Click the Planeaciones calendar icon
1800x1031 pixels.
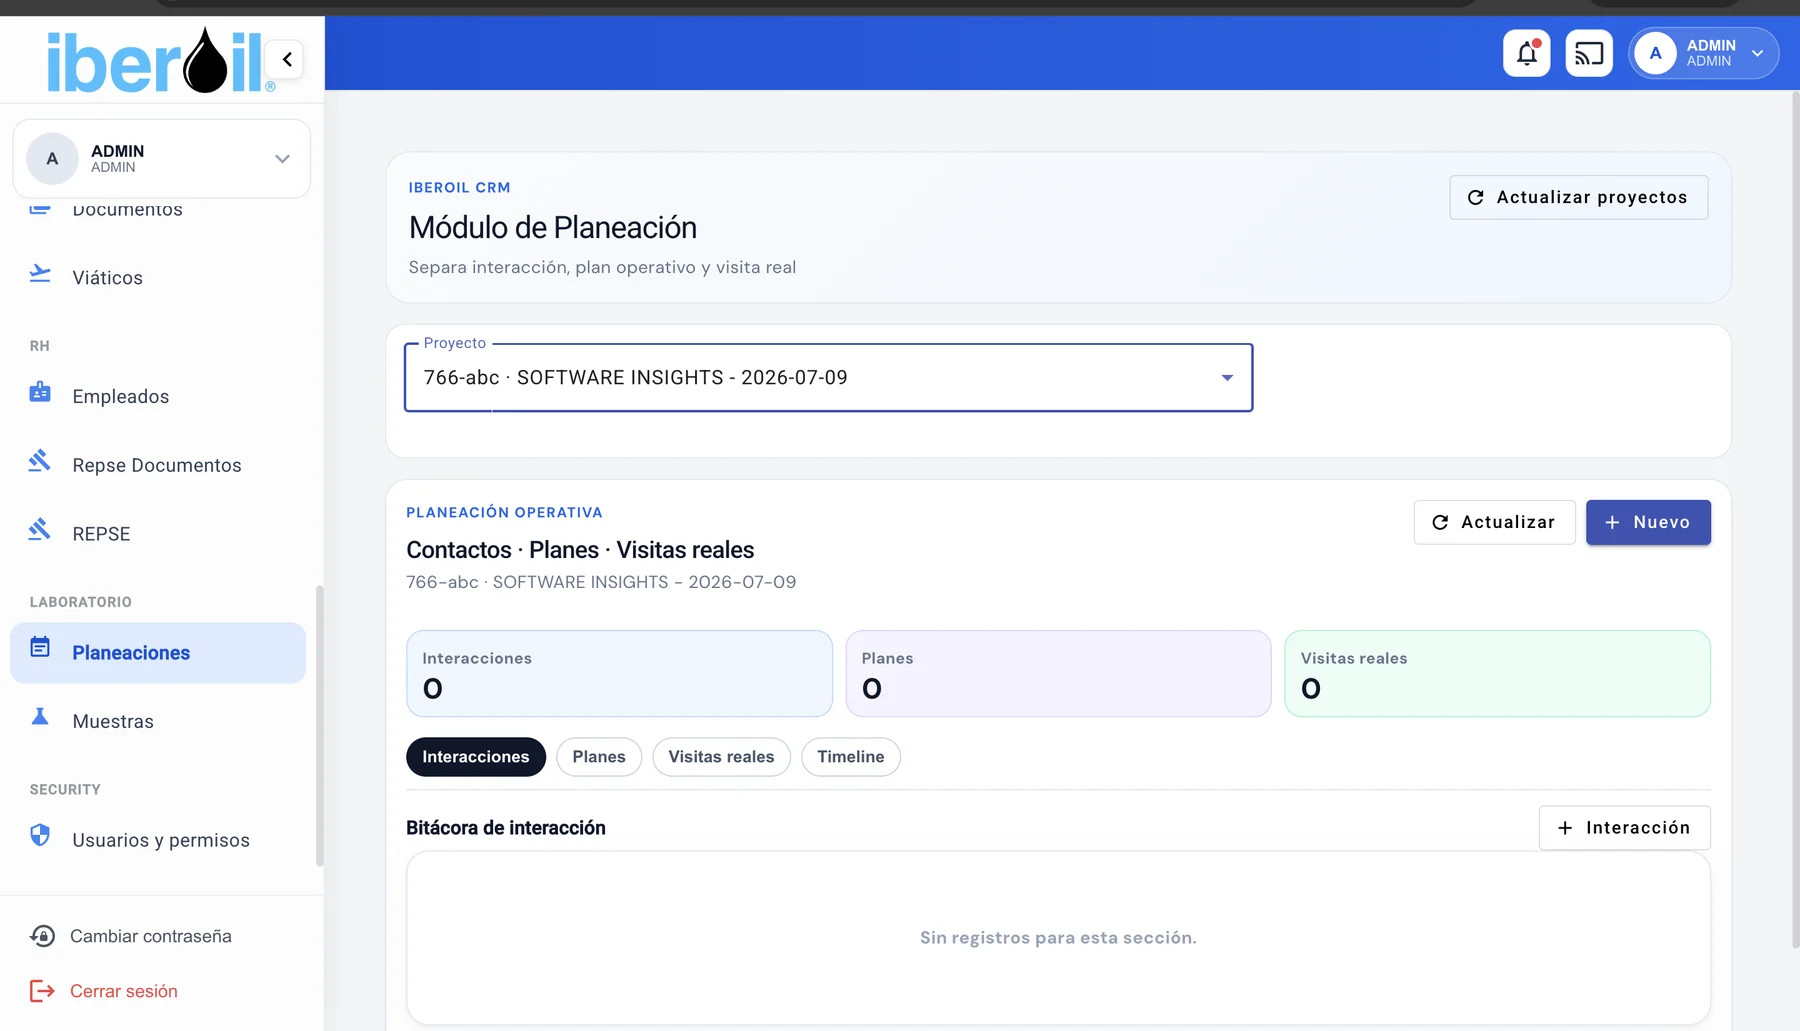pos(40,648)
